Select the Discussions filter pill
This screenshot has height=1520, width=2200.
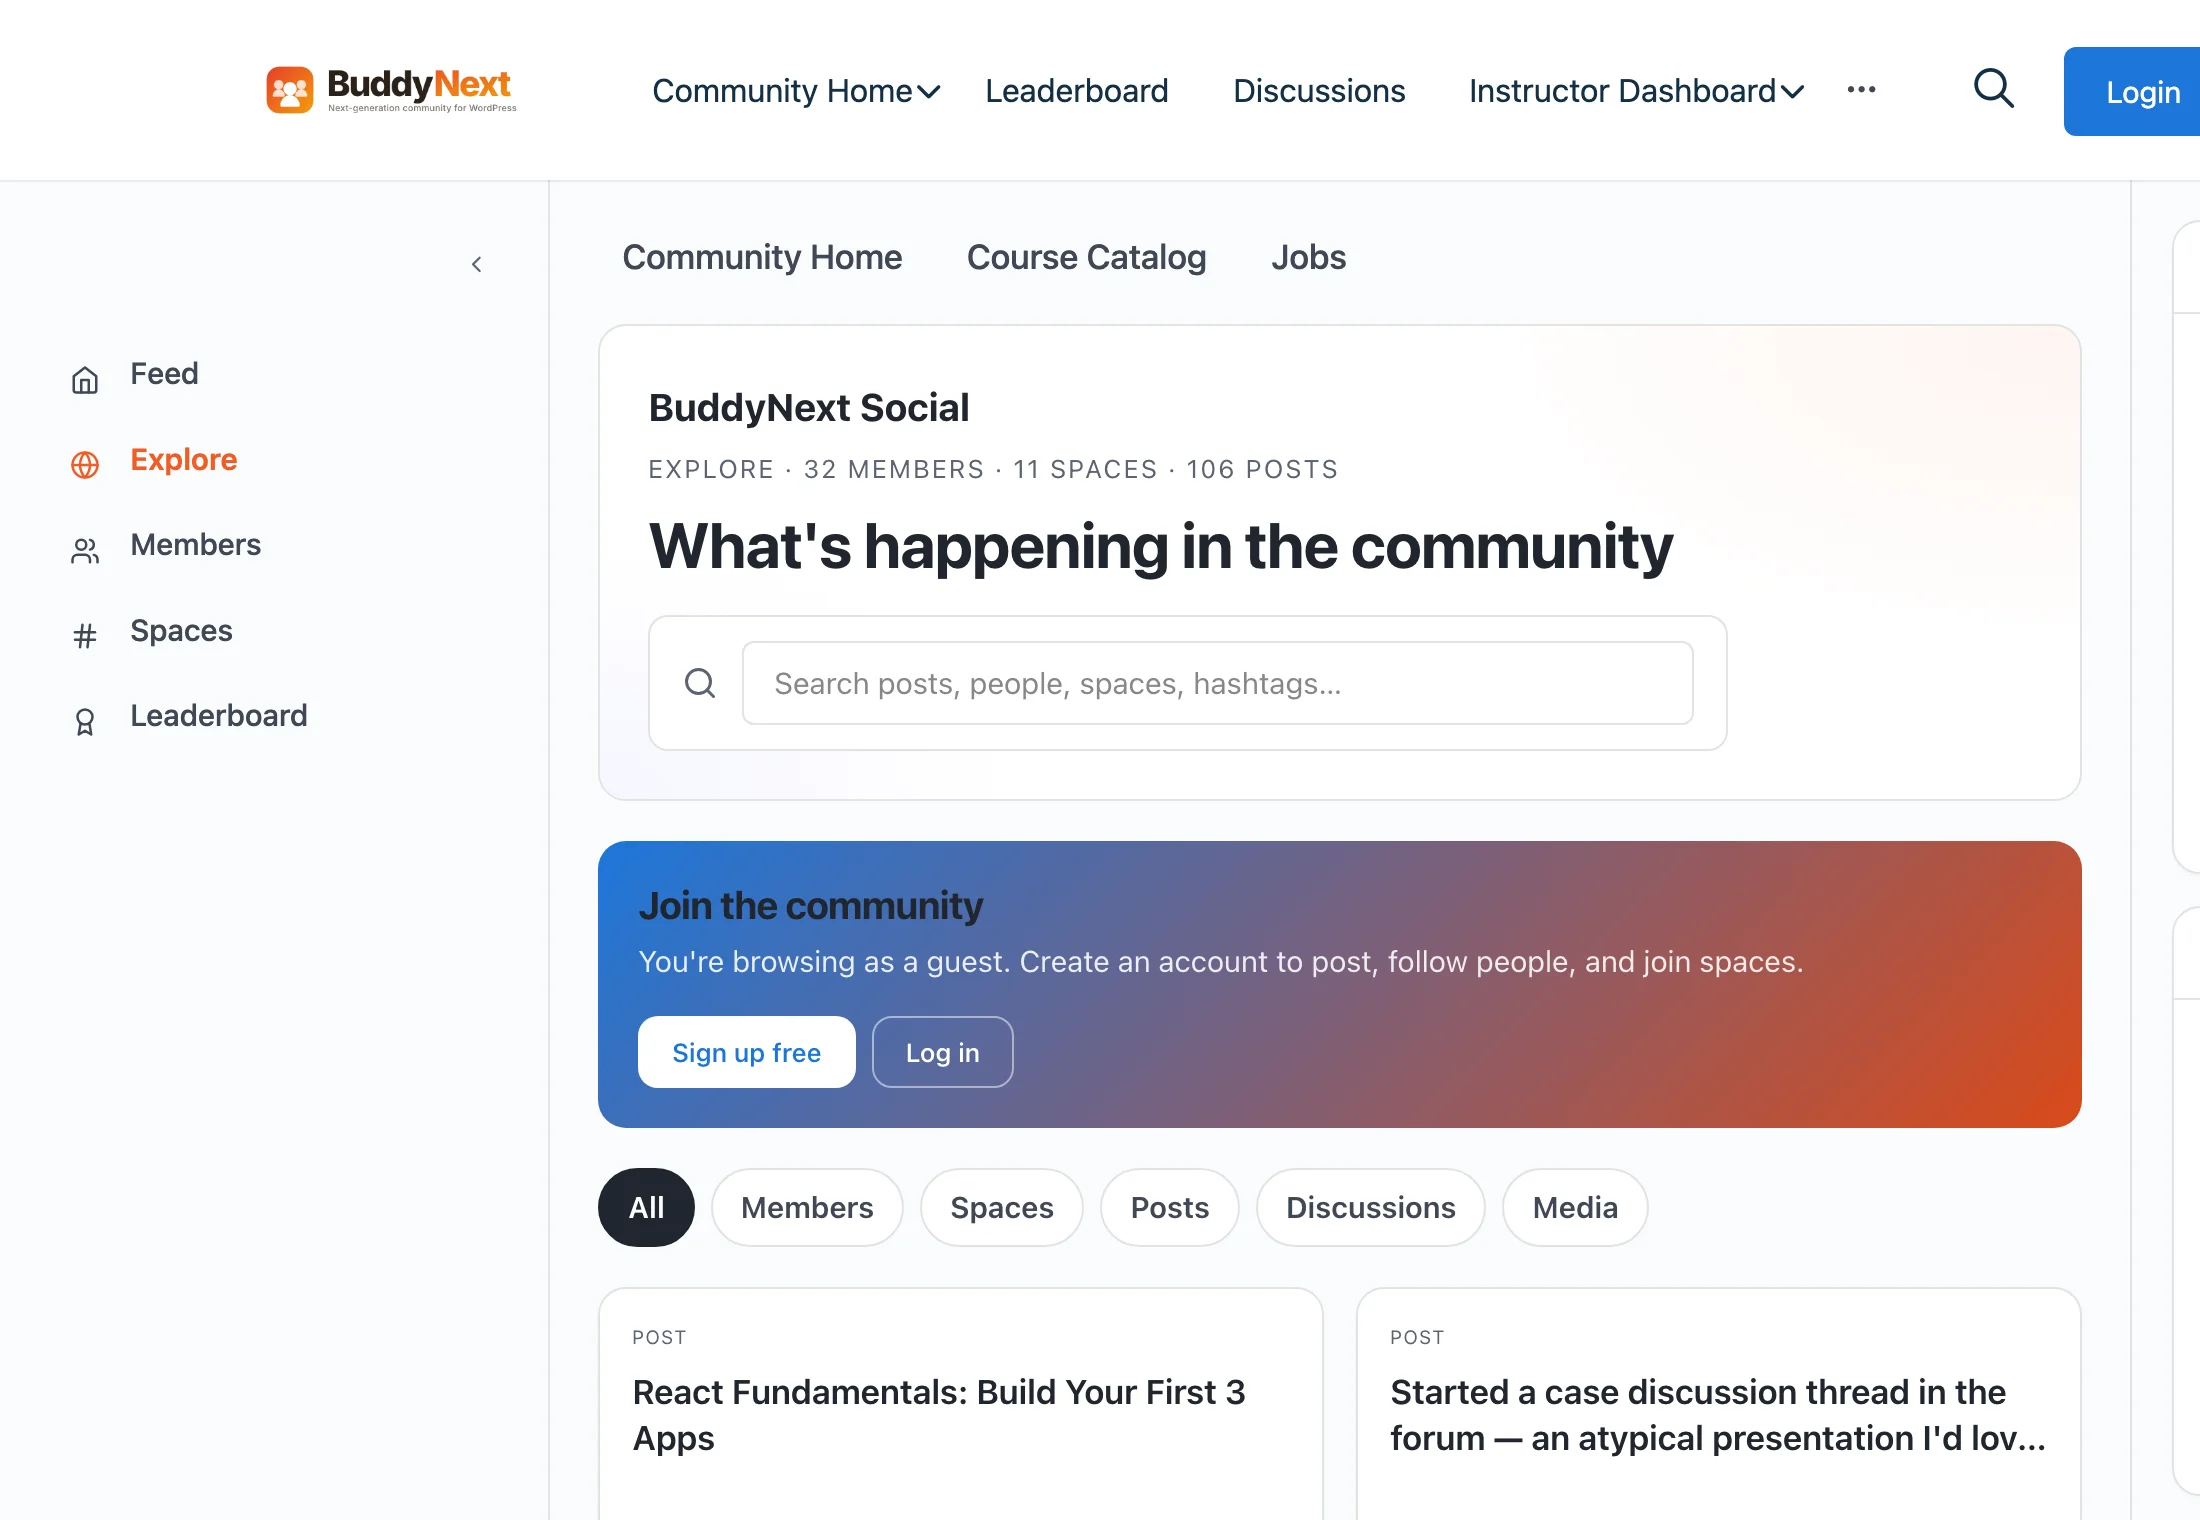pos(1371,1207)
